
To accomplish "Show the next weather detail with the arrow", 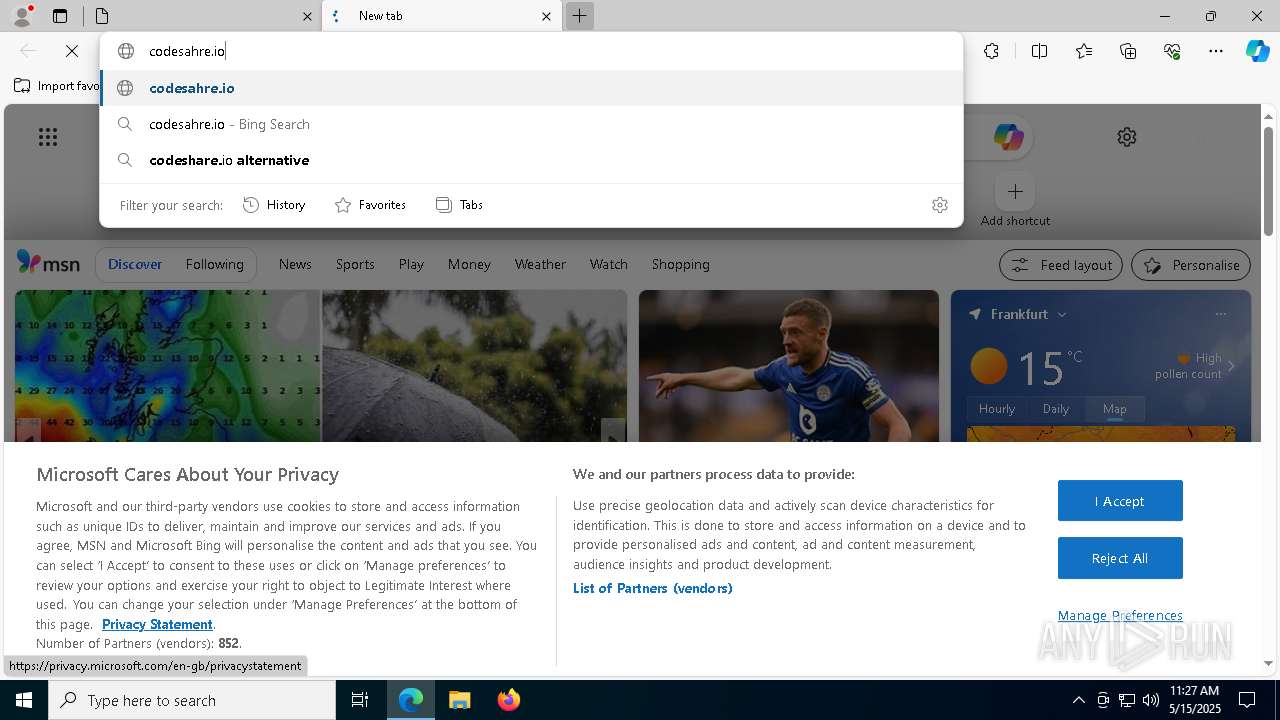I will point(1231,366).
